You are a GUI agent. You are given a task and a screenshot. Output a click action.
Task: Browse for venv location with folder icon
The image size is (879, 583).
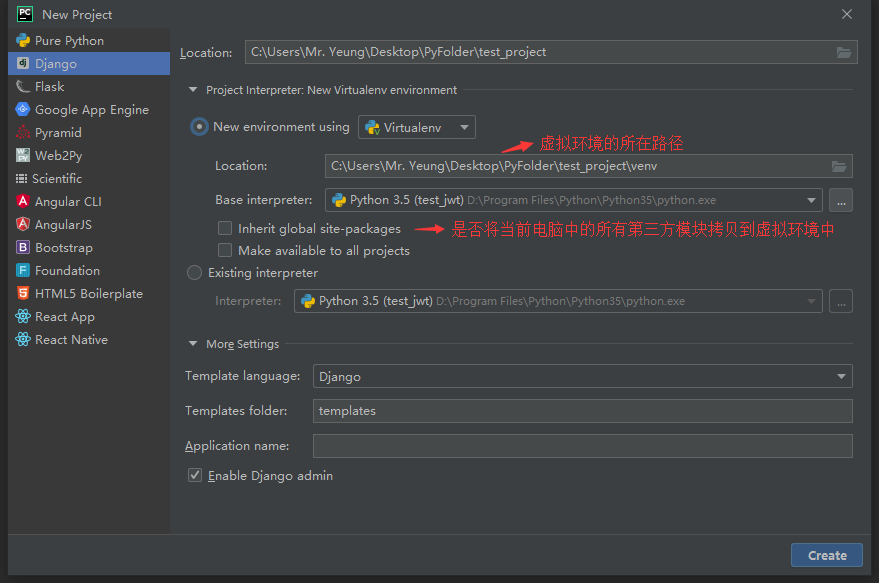pyautogui.click(x=839, y=166)
